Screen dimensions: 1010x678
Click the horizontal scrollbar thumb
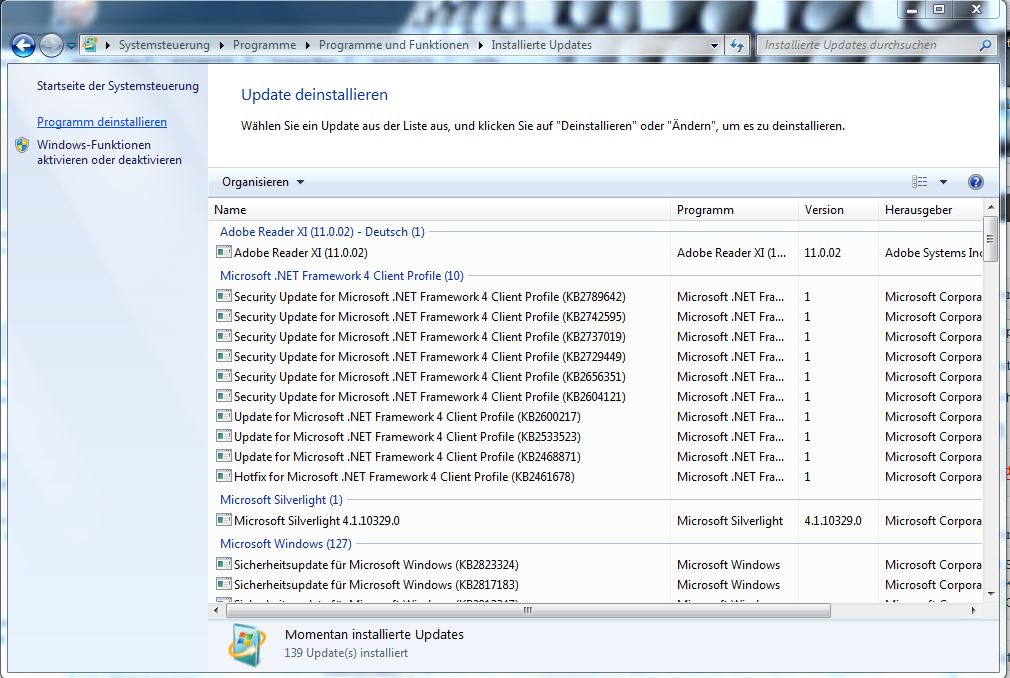click(528, 610)
